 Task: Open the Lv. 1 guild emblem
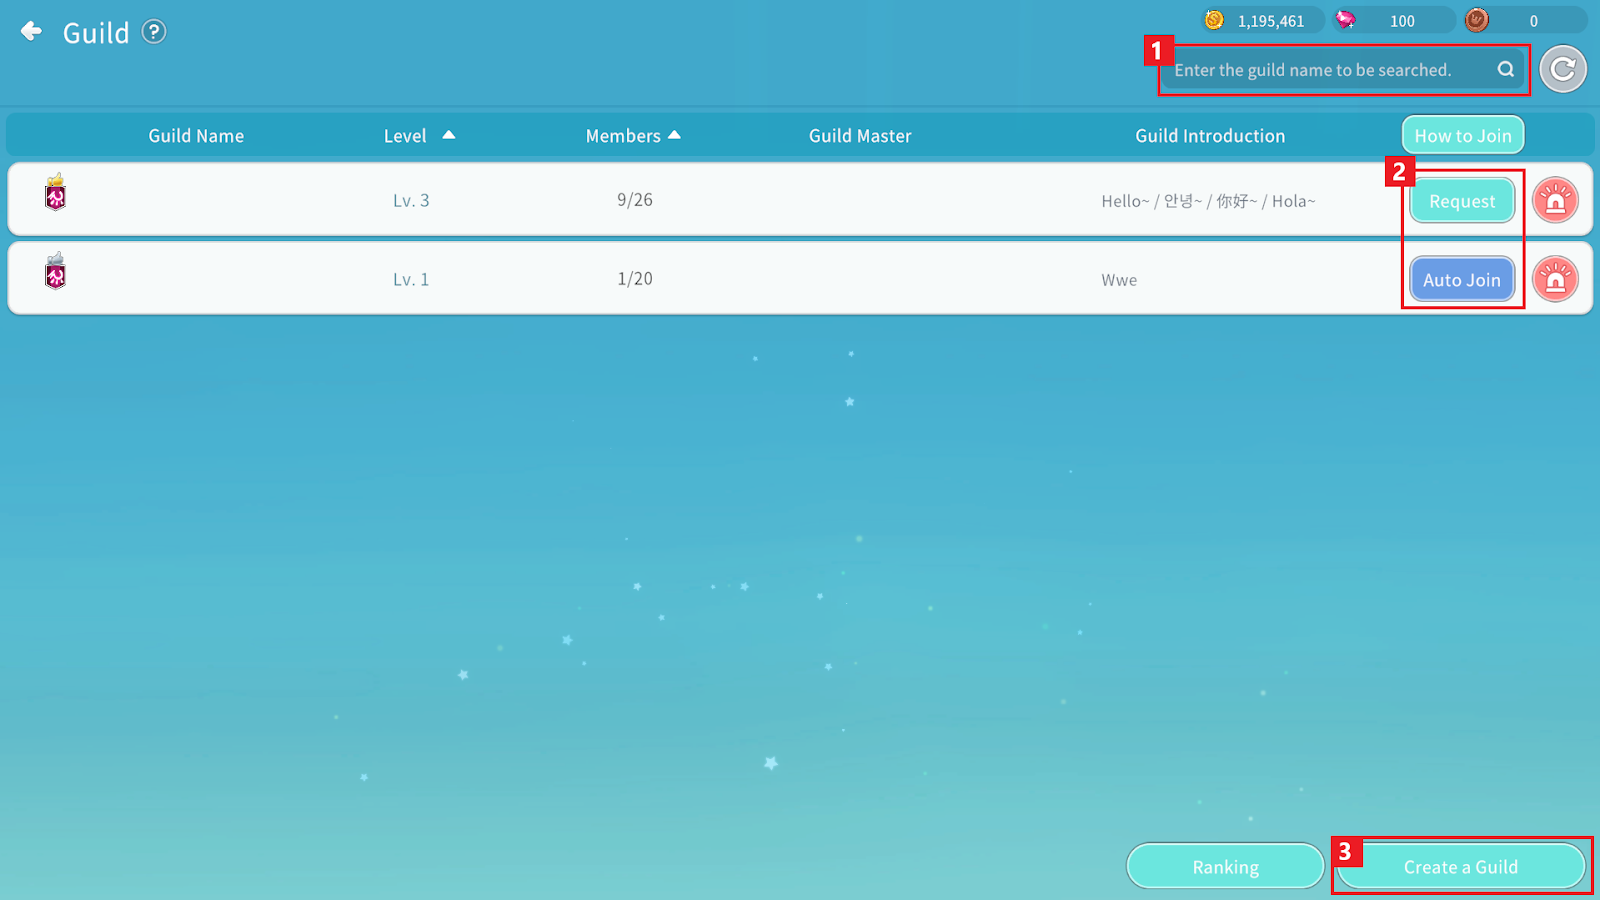pyautogui.click(x=56, y=271)
